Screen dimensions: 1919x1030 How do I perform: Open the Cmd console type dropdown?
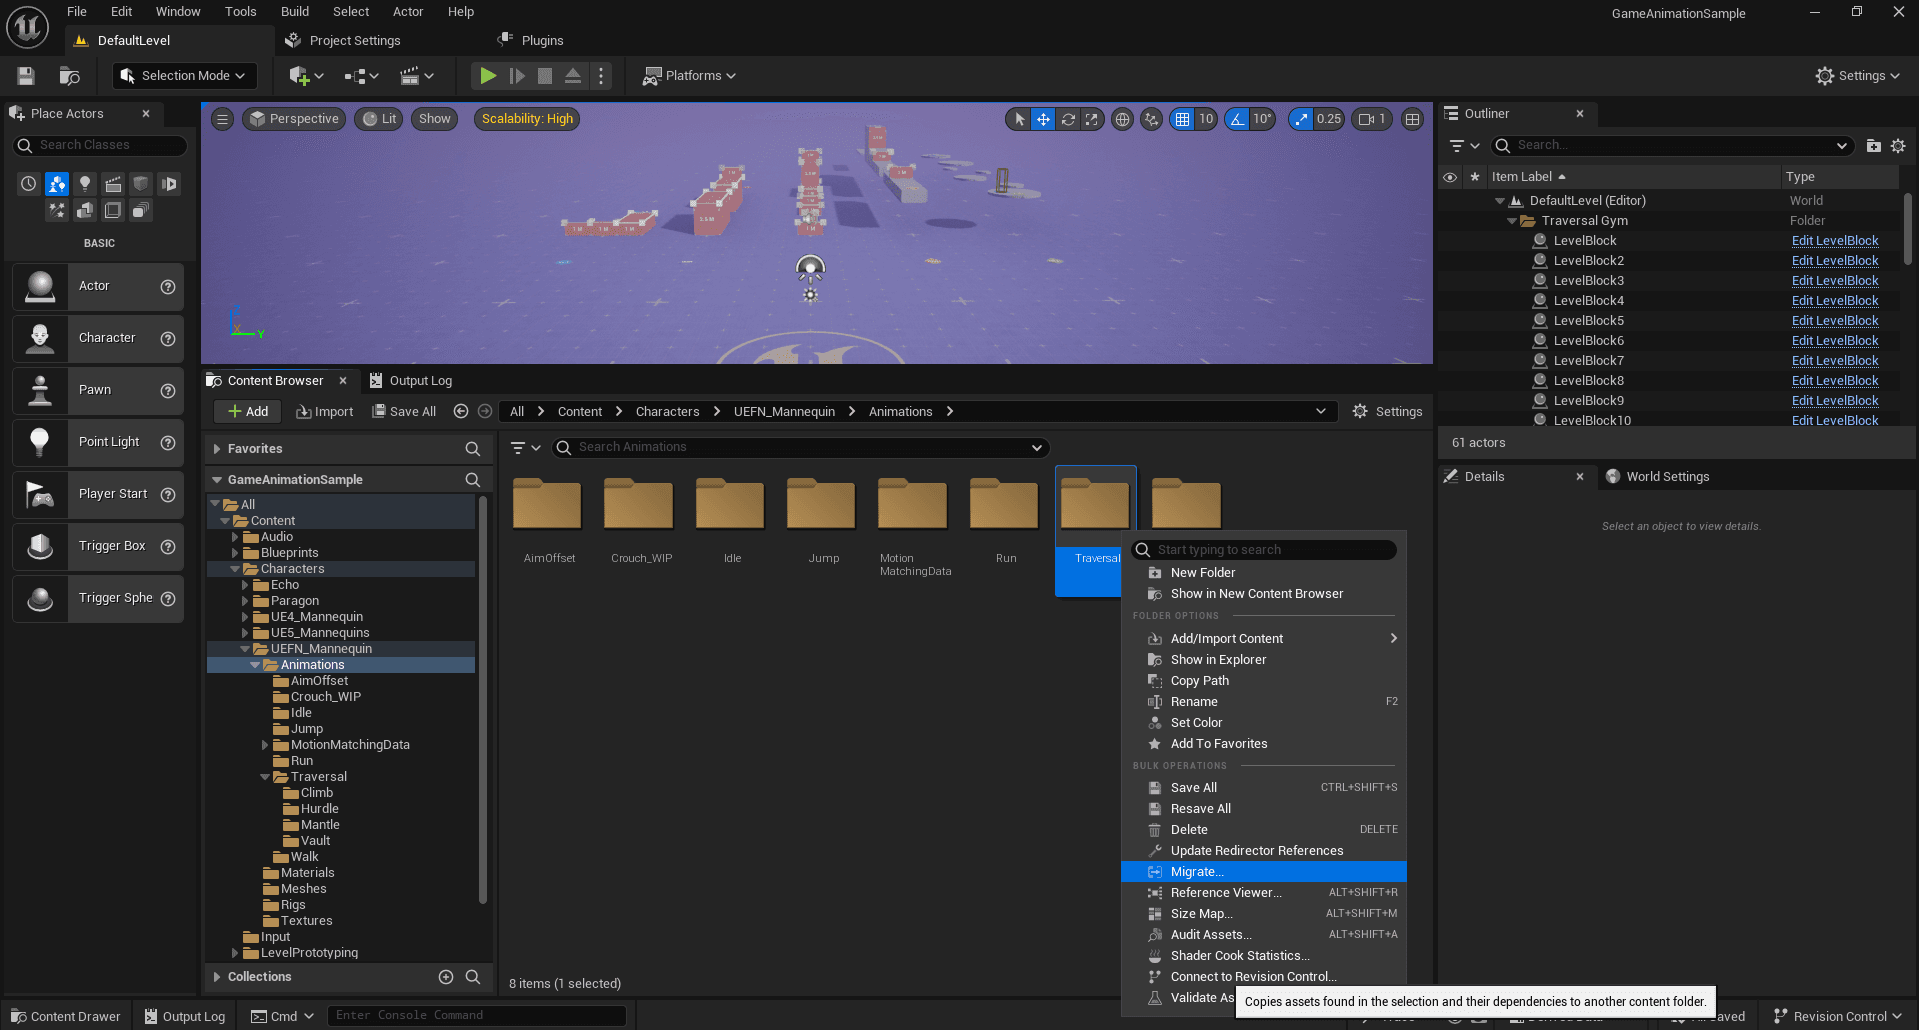(283, 1016)
